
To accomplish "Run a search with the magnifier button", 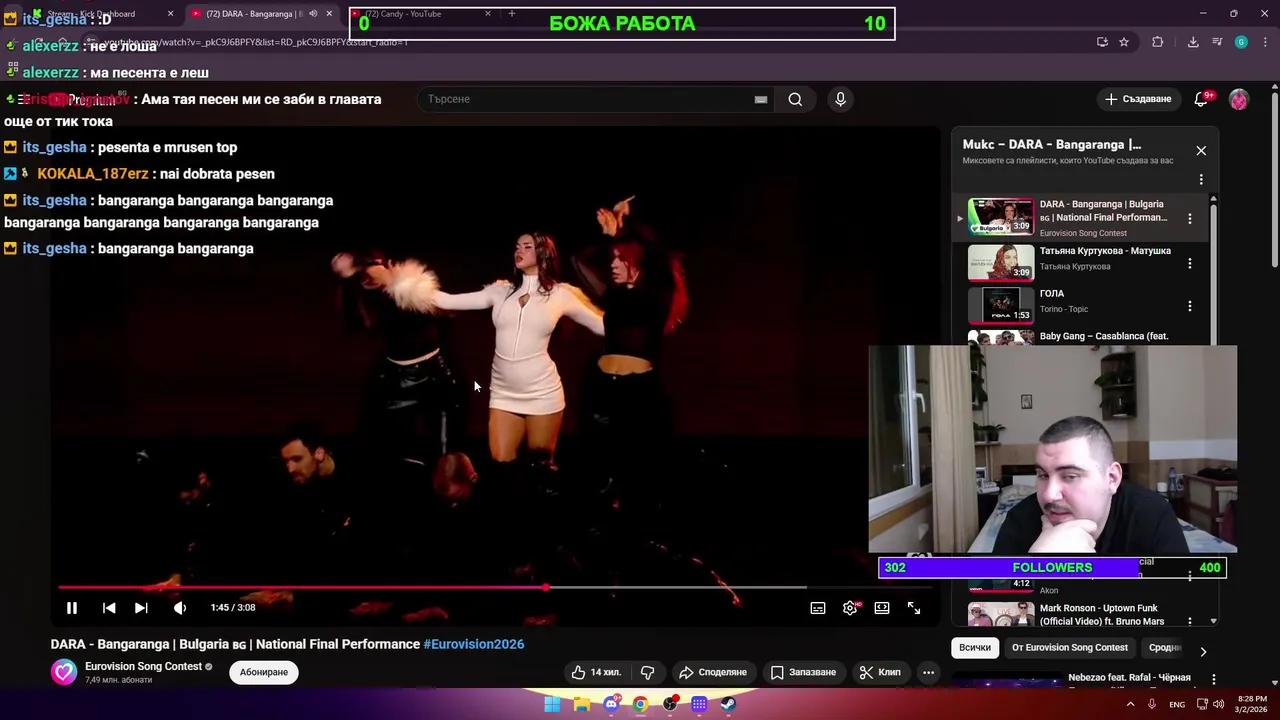I will coord(795,99).
